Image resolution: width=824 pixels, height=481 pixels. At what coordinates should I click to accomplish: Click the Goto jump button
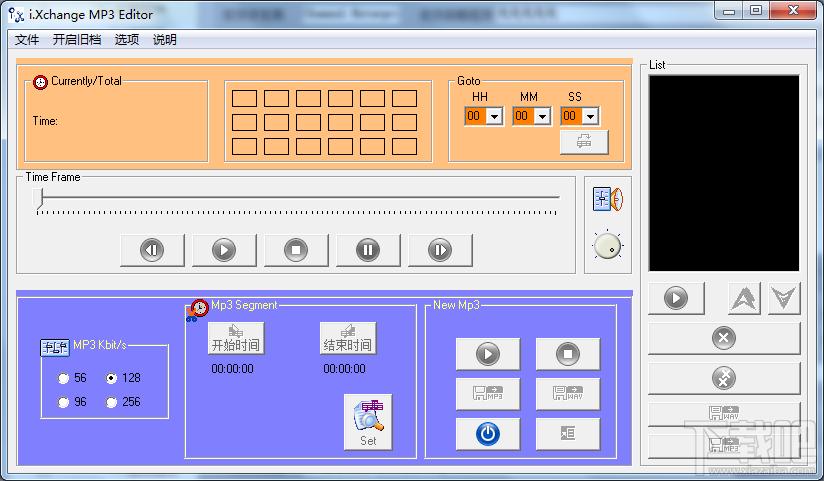pyautogui.click(x=584, y=142)
